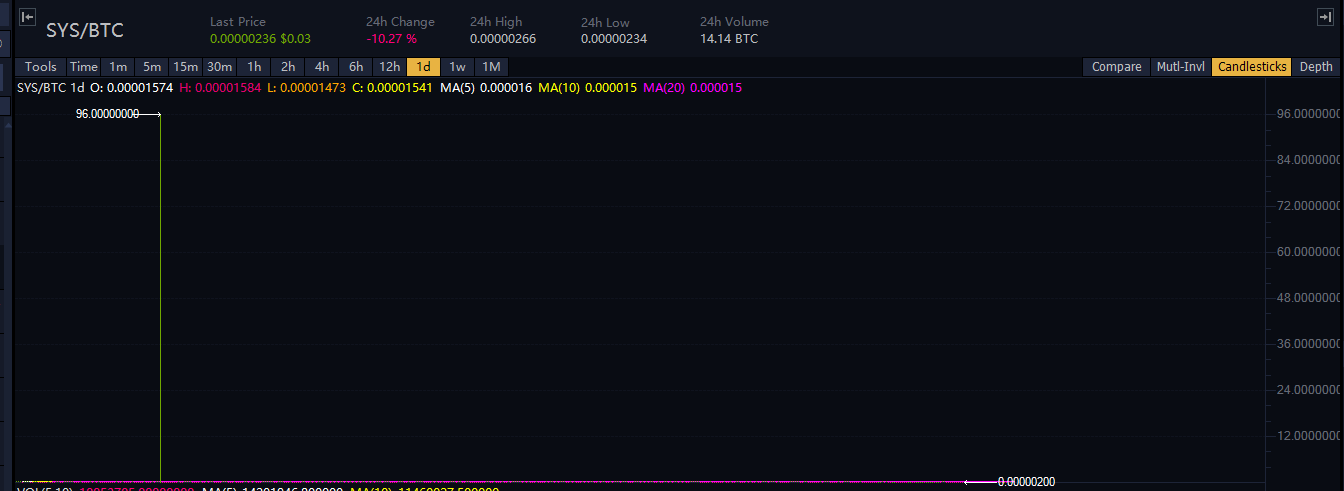Select the 30m interval
Image resolution: width=1344 pixels, height=491 pixels.
pos(220,67)
